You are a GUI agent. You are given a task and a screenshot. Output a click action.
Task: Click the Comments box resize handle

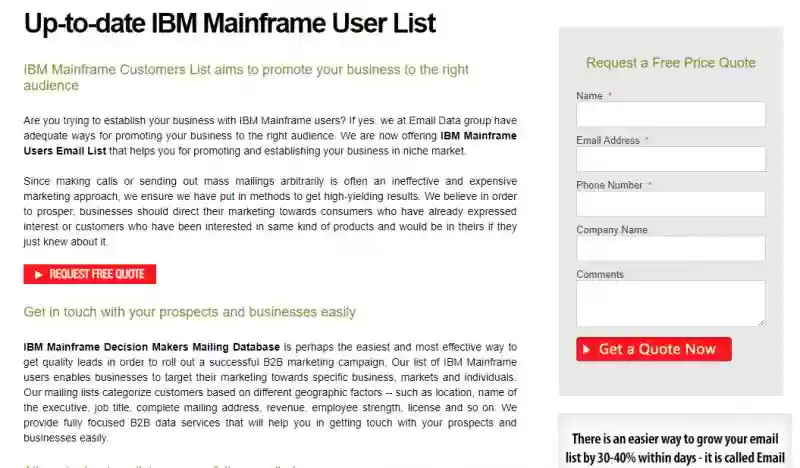tap(761, 323)
